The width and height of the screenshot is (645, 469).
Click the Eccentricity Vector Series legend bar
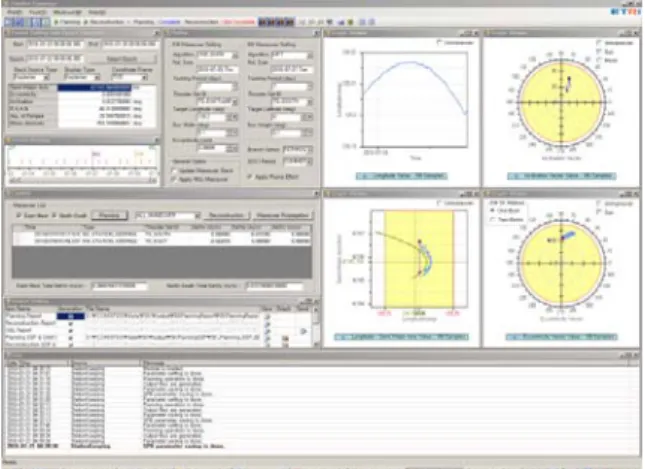[x=561, y=337]
